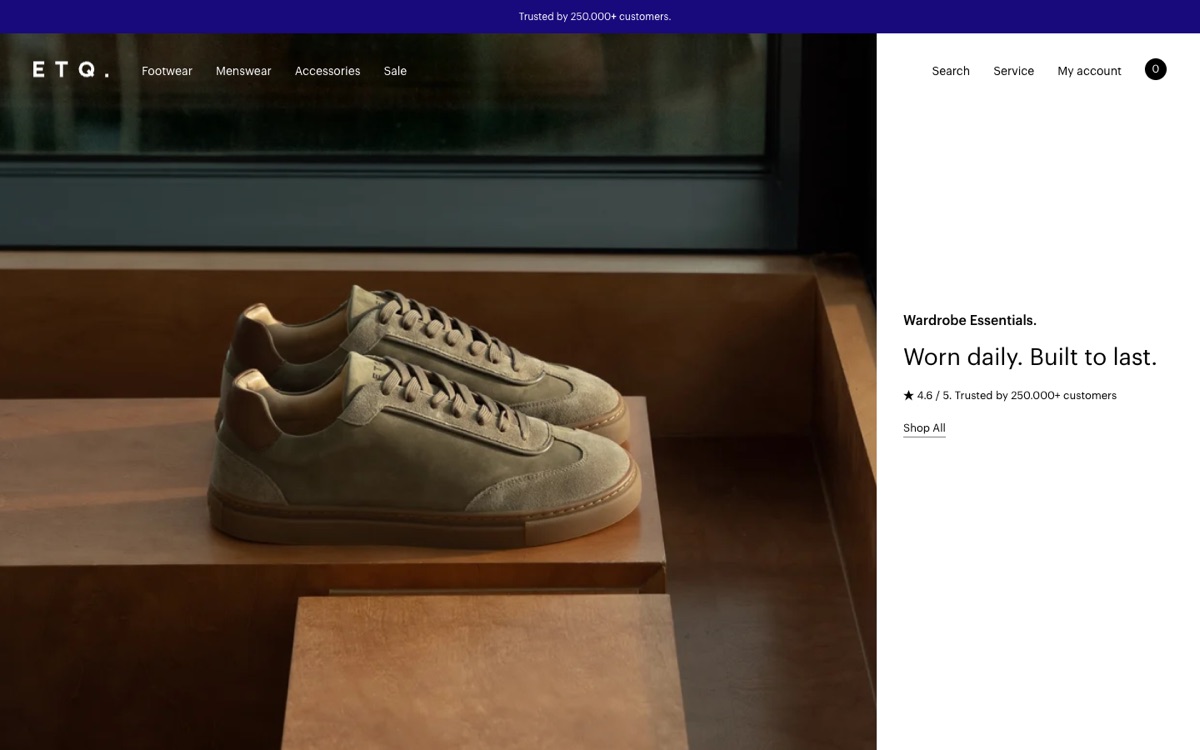Image resolution: width=1200 pixels, height=750 pixels.
Task: Click the ETQ. logo
Action: [70, 70]
